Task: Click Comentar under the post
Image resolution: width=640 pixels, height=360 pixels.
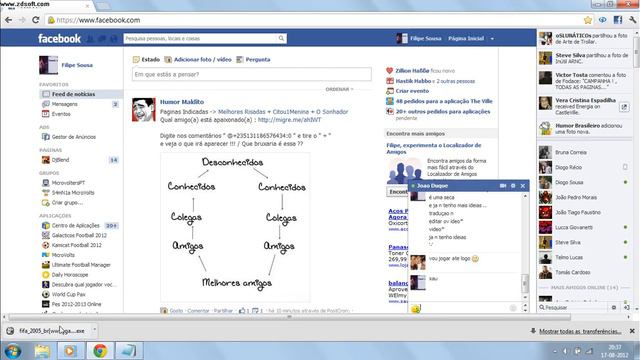Action: click(198, 311)
